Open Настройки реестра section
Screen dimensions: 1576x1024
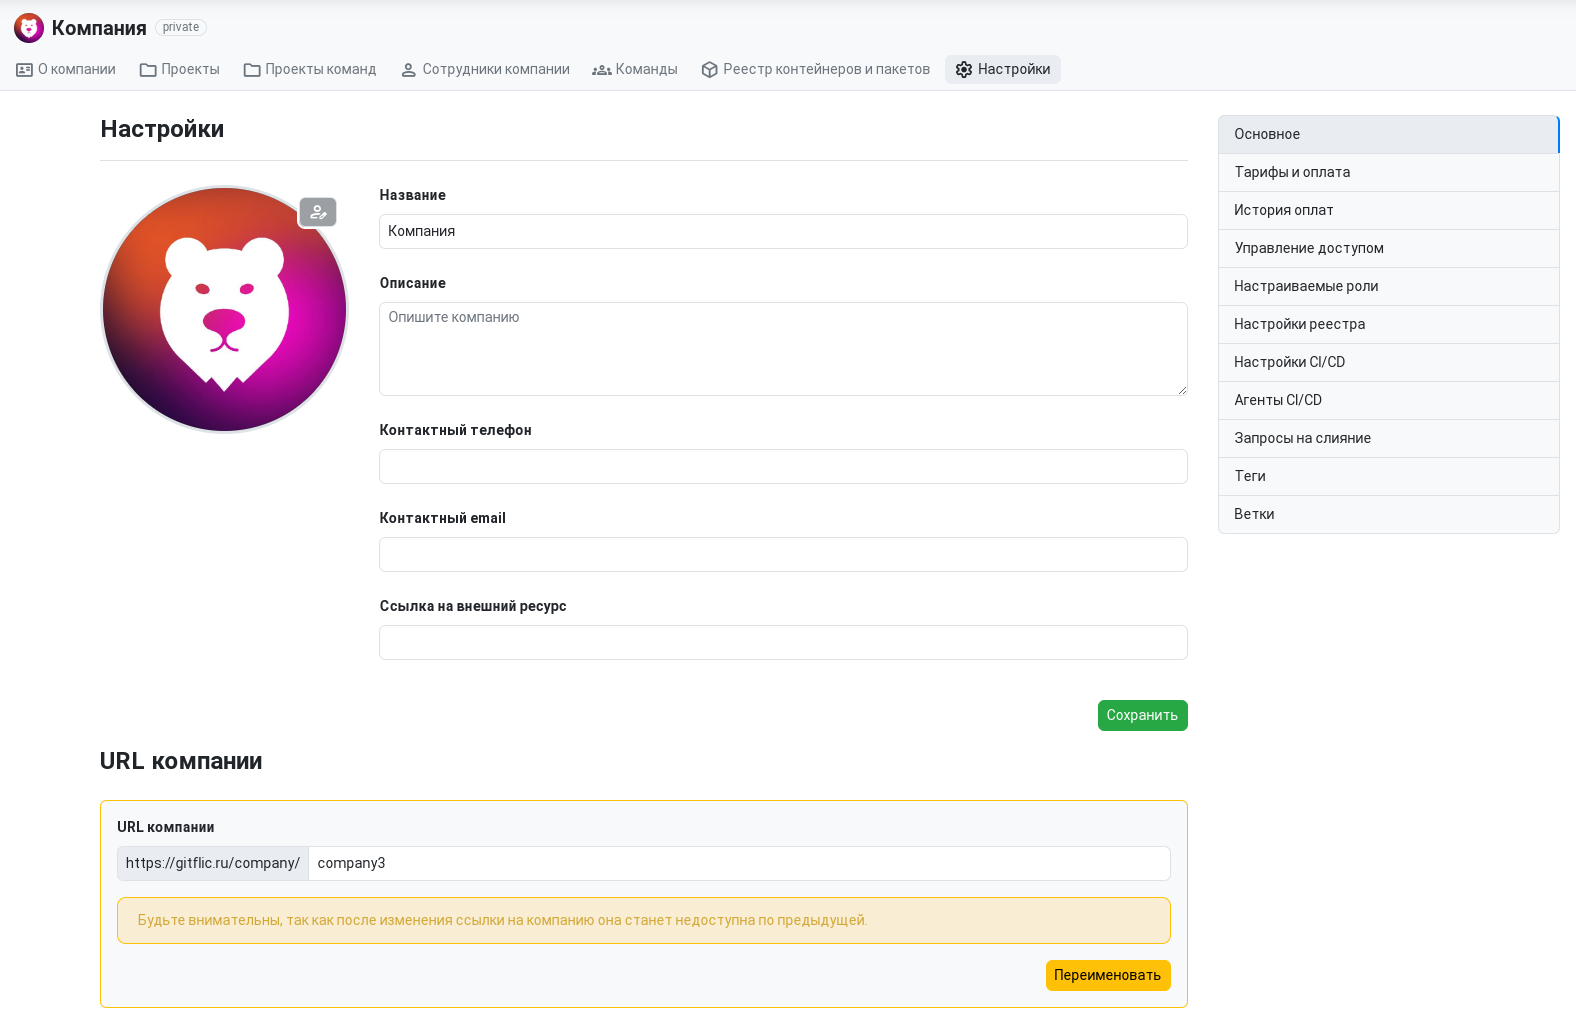[x=1388, y=325]
